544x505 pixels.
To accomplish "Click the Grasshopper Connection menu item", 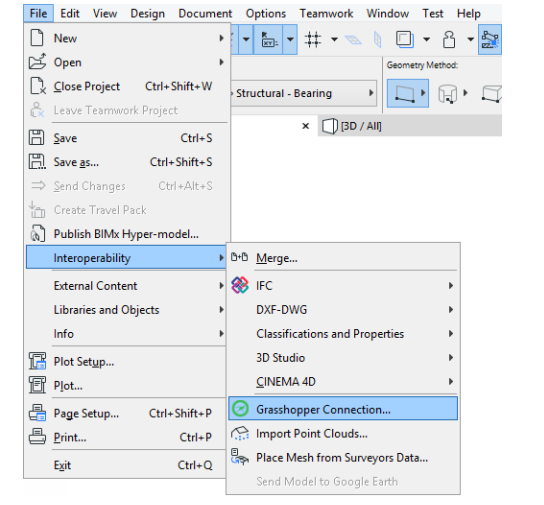I will pyautogui.click(x=343, y=409).
